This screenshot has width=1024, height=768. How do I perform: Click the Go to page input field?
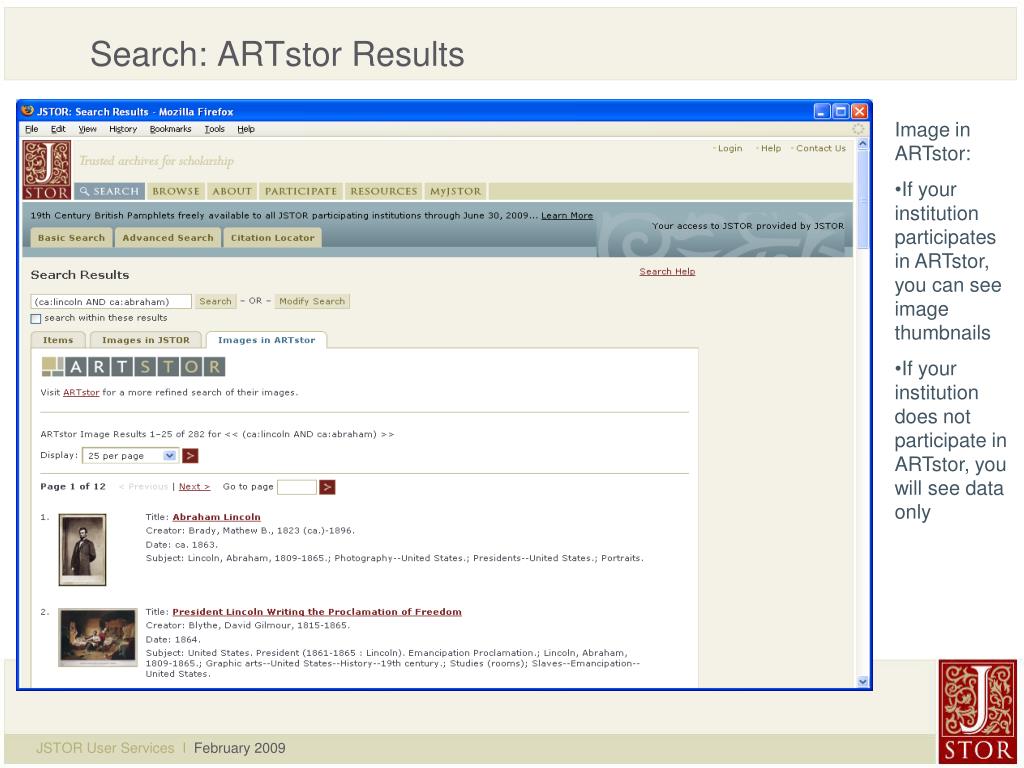pos(296,487)
